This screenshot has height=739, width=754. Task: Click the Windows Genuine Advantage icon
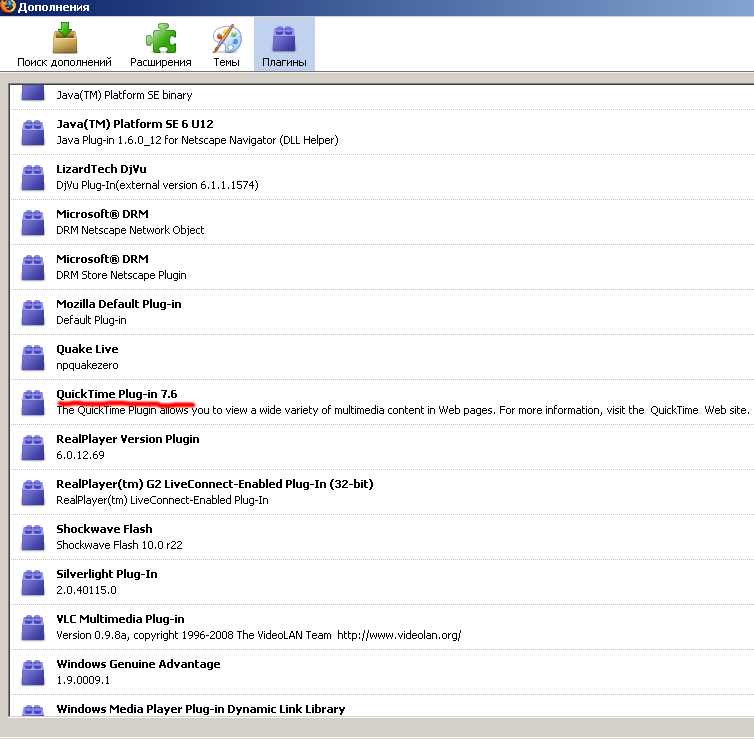pyautogui.click(x=33, y=672)
